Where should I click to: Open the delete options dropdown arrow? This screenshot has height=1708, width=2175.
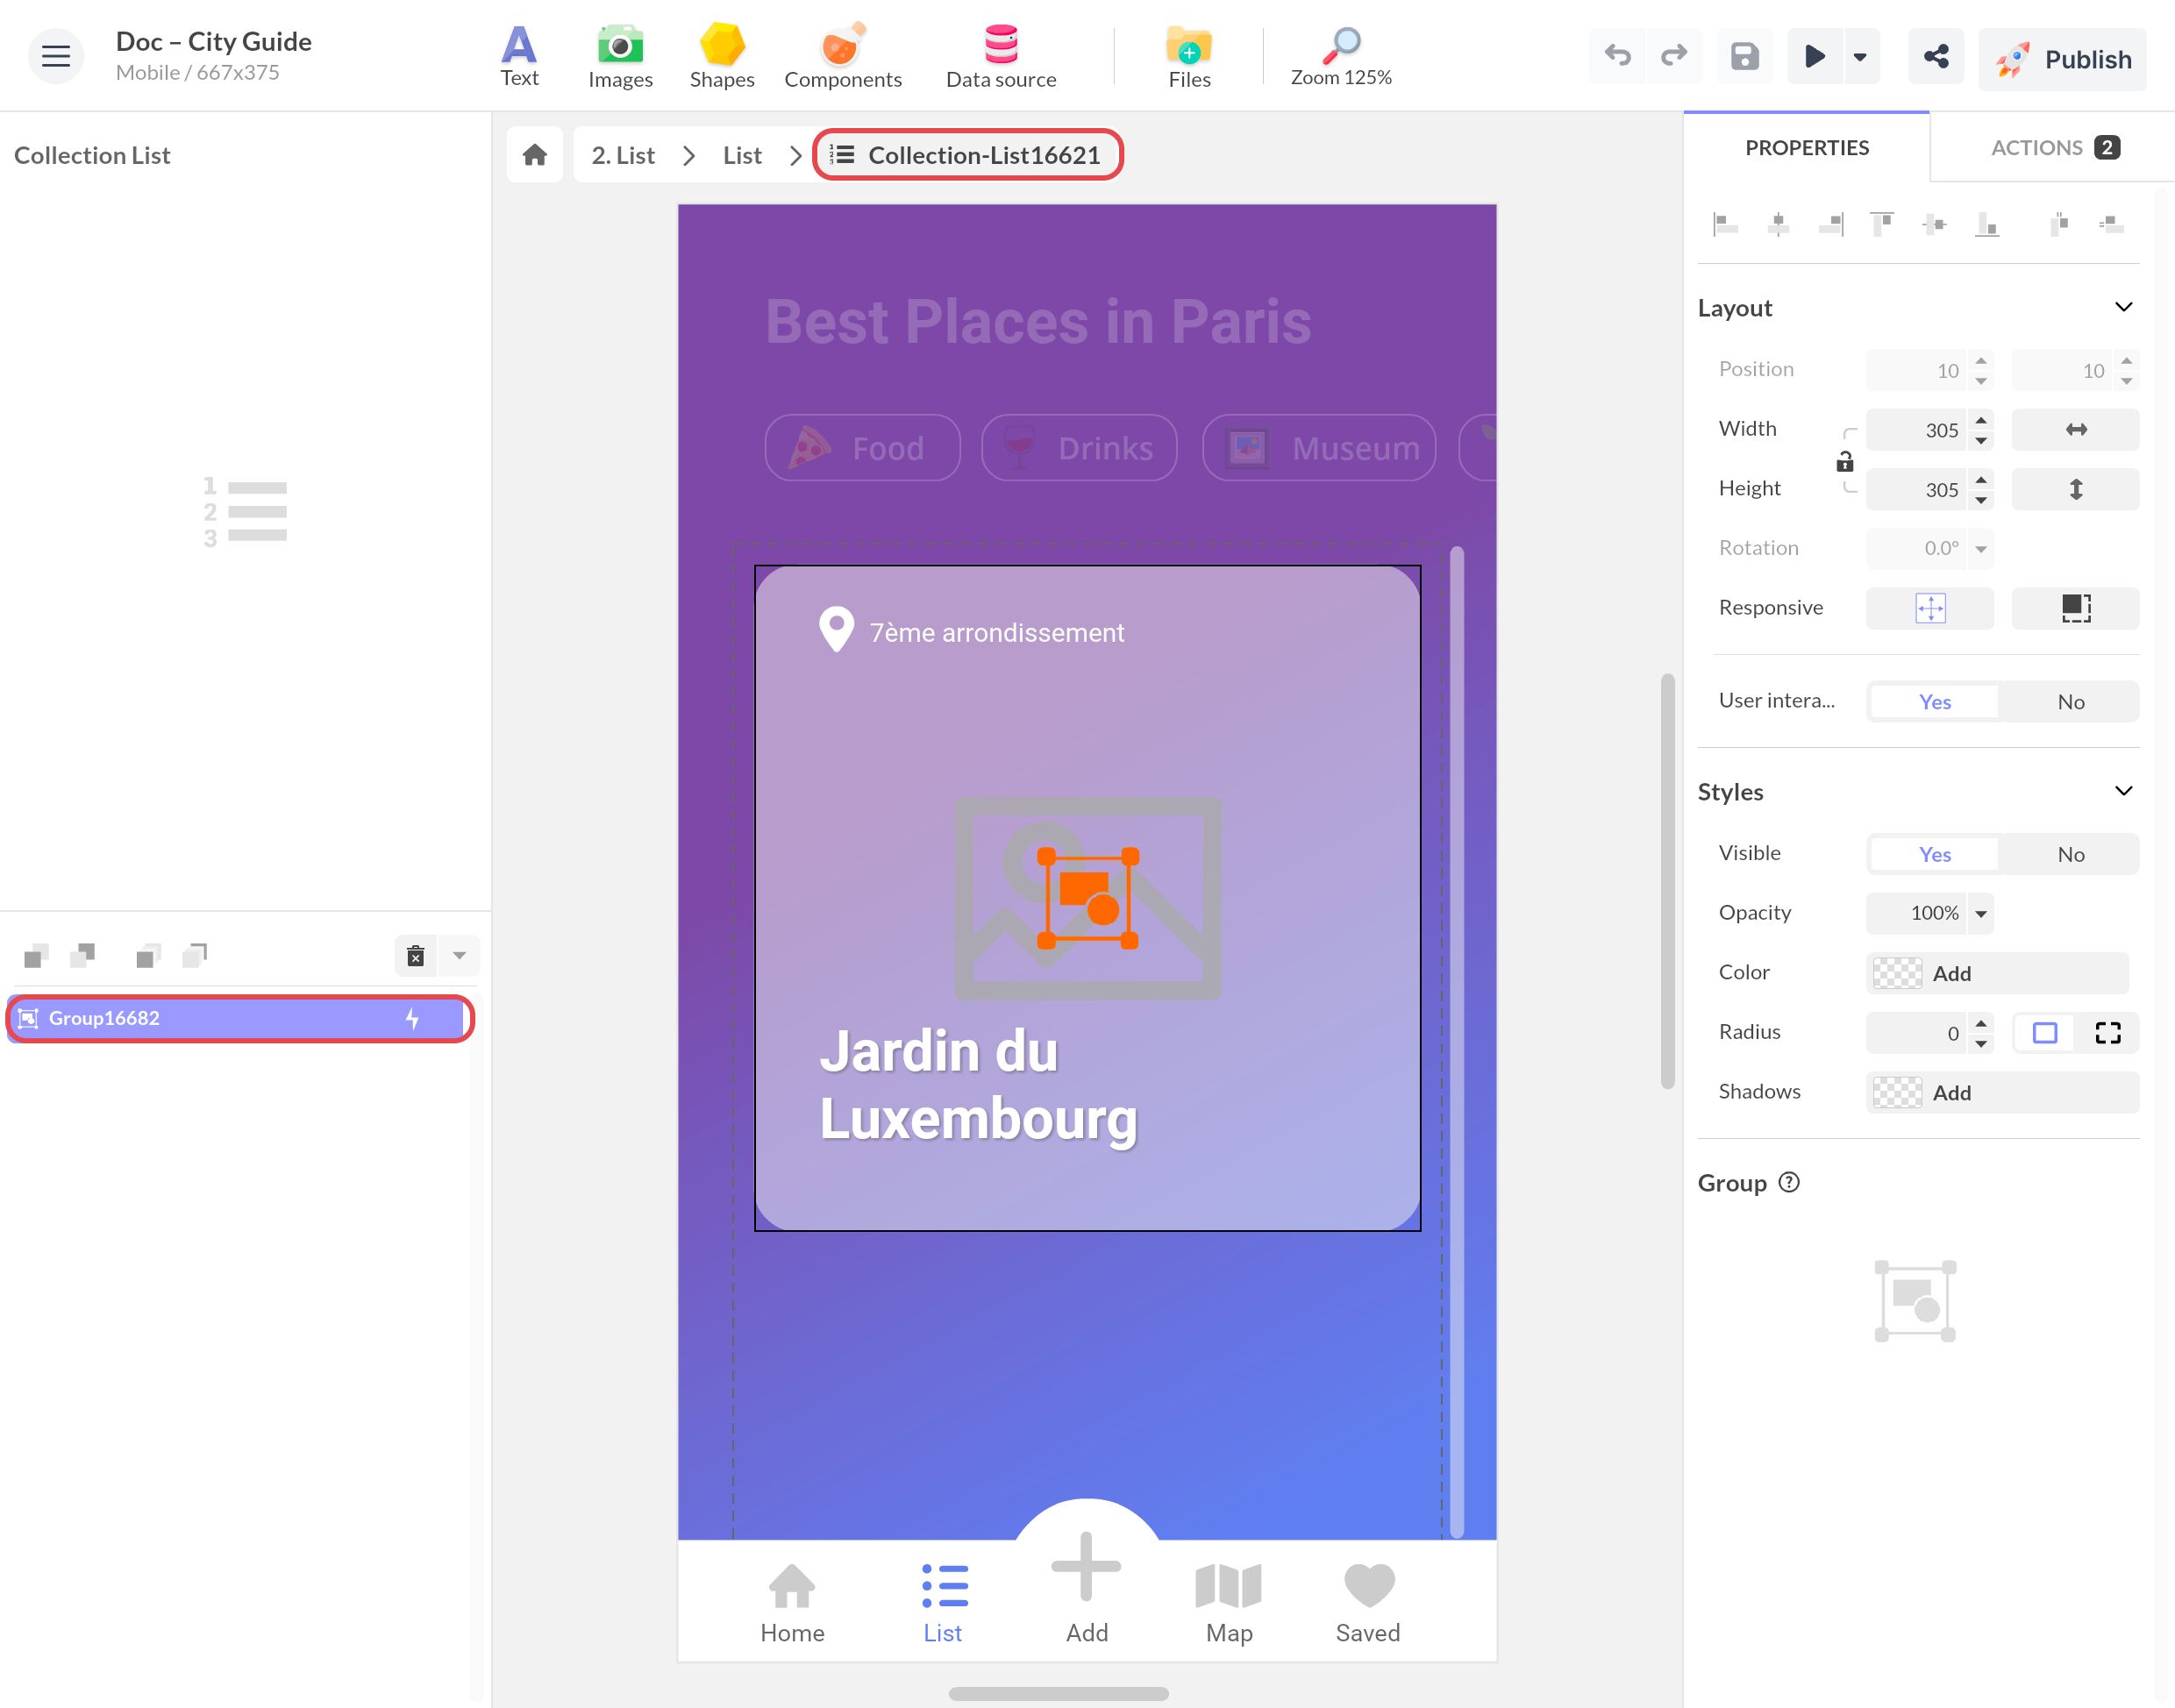(459, 956)
